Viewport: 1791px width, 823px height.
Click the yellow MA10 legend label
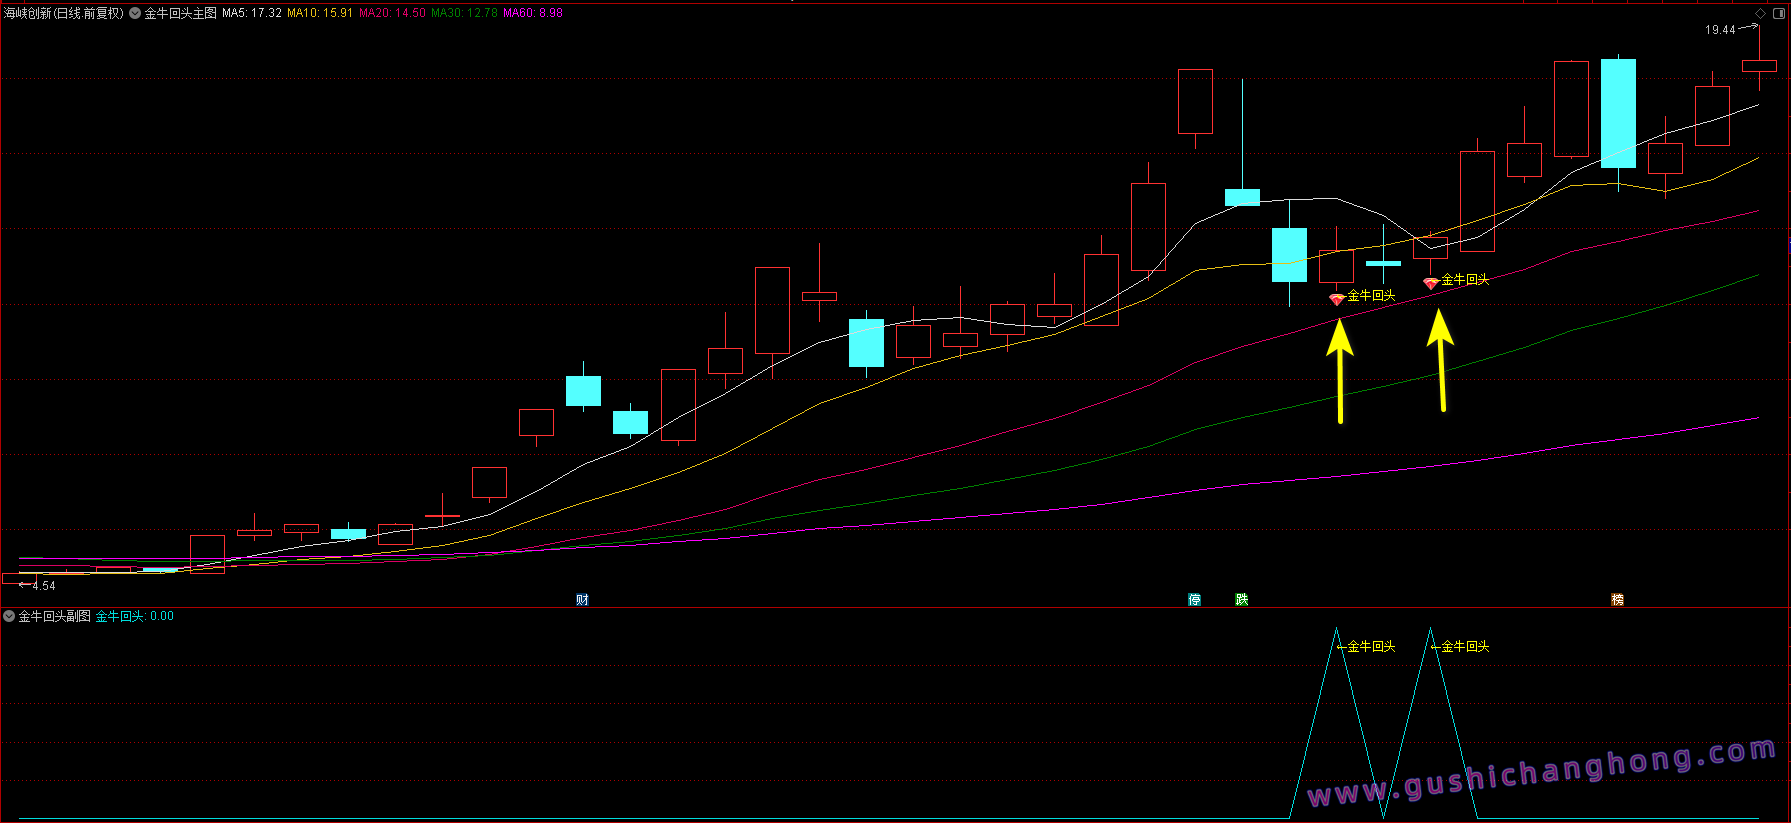click(x=320, y=13)
